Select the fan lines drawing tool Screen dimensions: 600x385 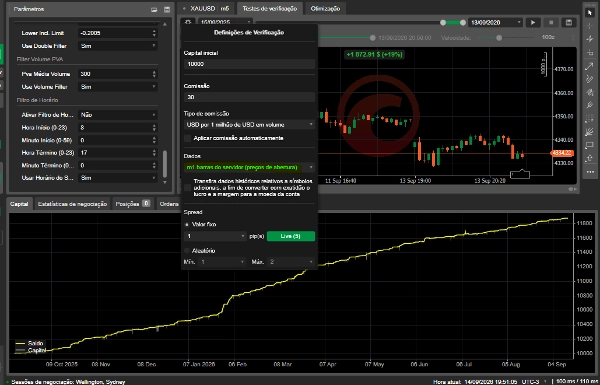pos(590,132)
